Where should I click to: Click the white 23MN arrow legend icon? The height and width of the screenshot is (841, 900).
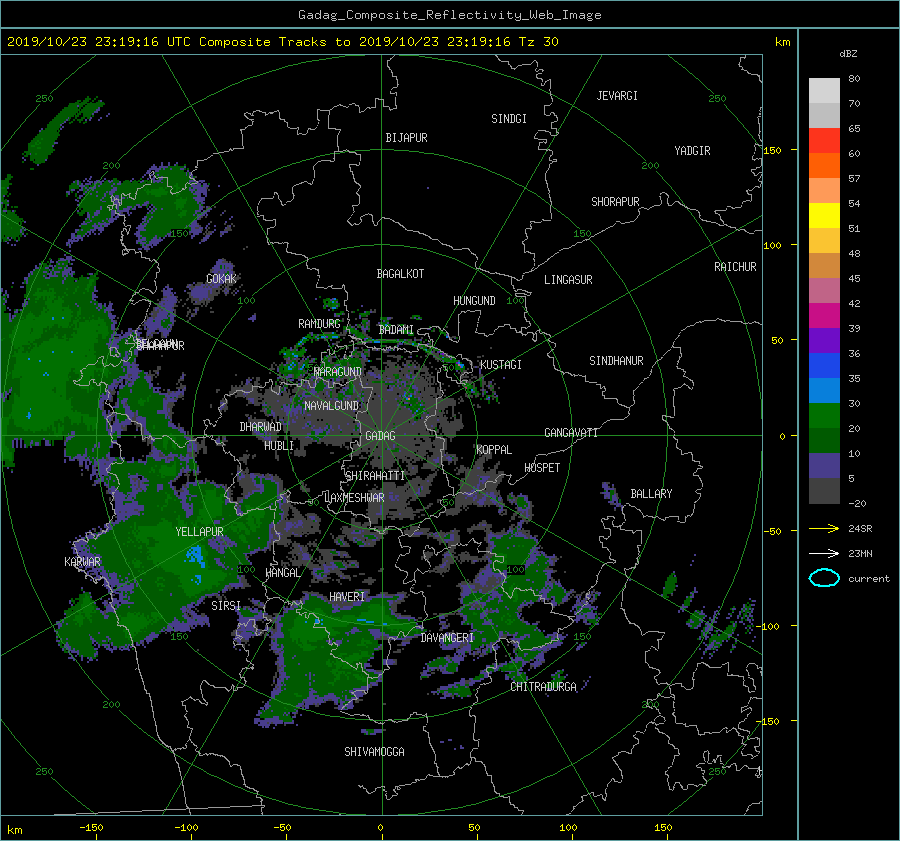(824, 553)
